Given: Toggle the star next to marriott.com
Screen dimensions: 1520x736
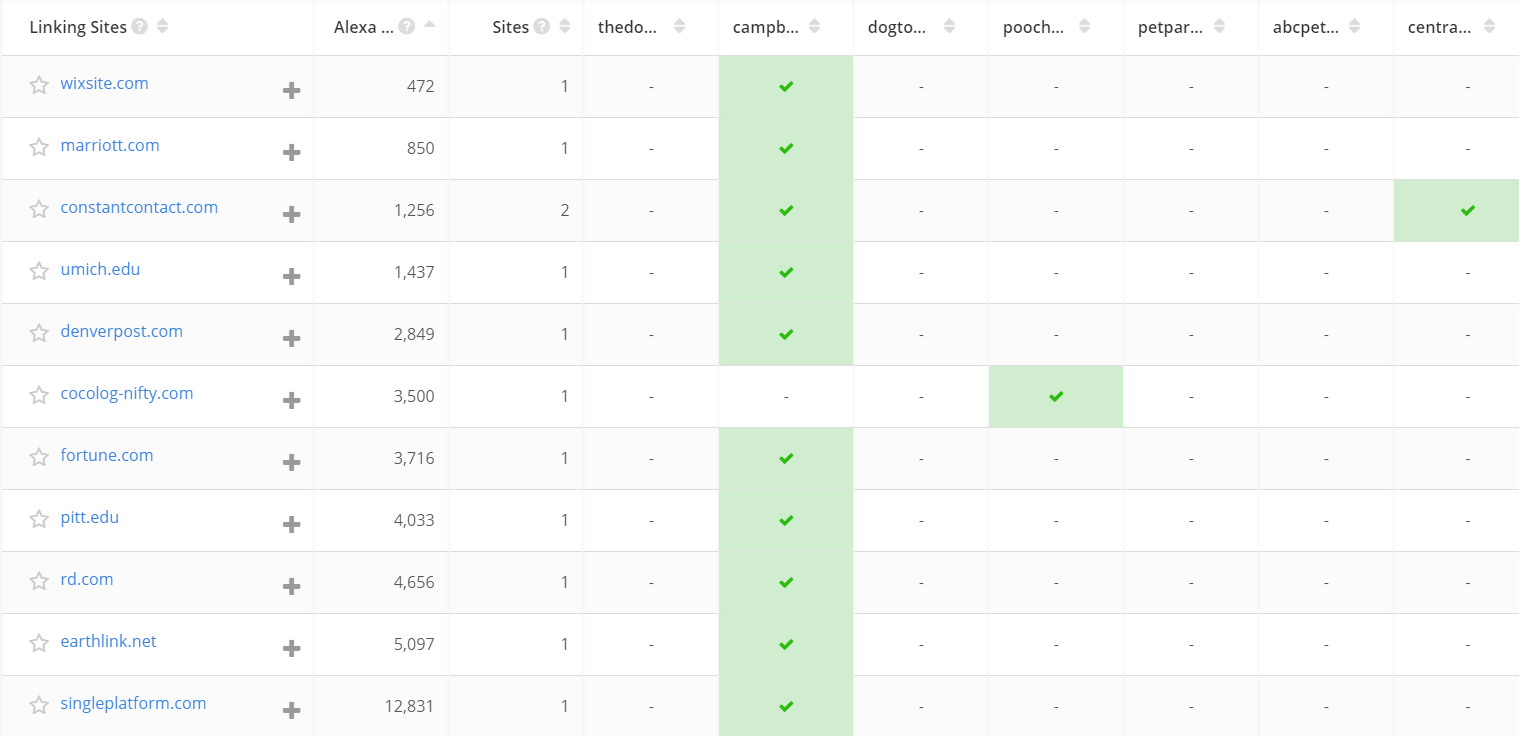Looking at the screenshot, I should 39,147.
